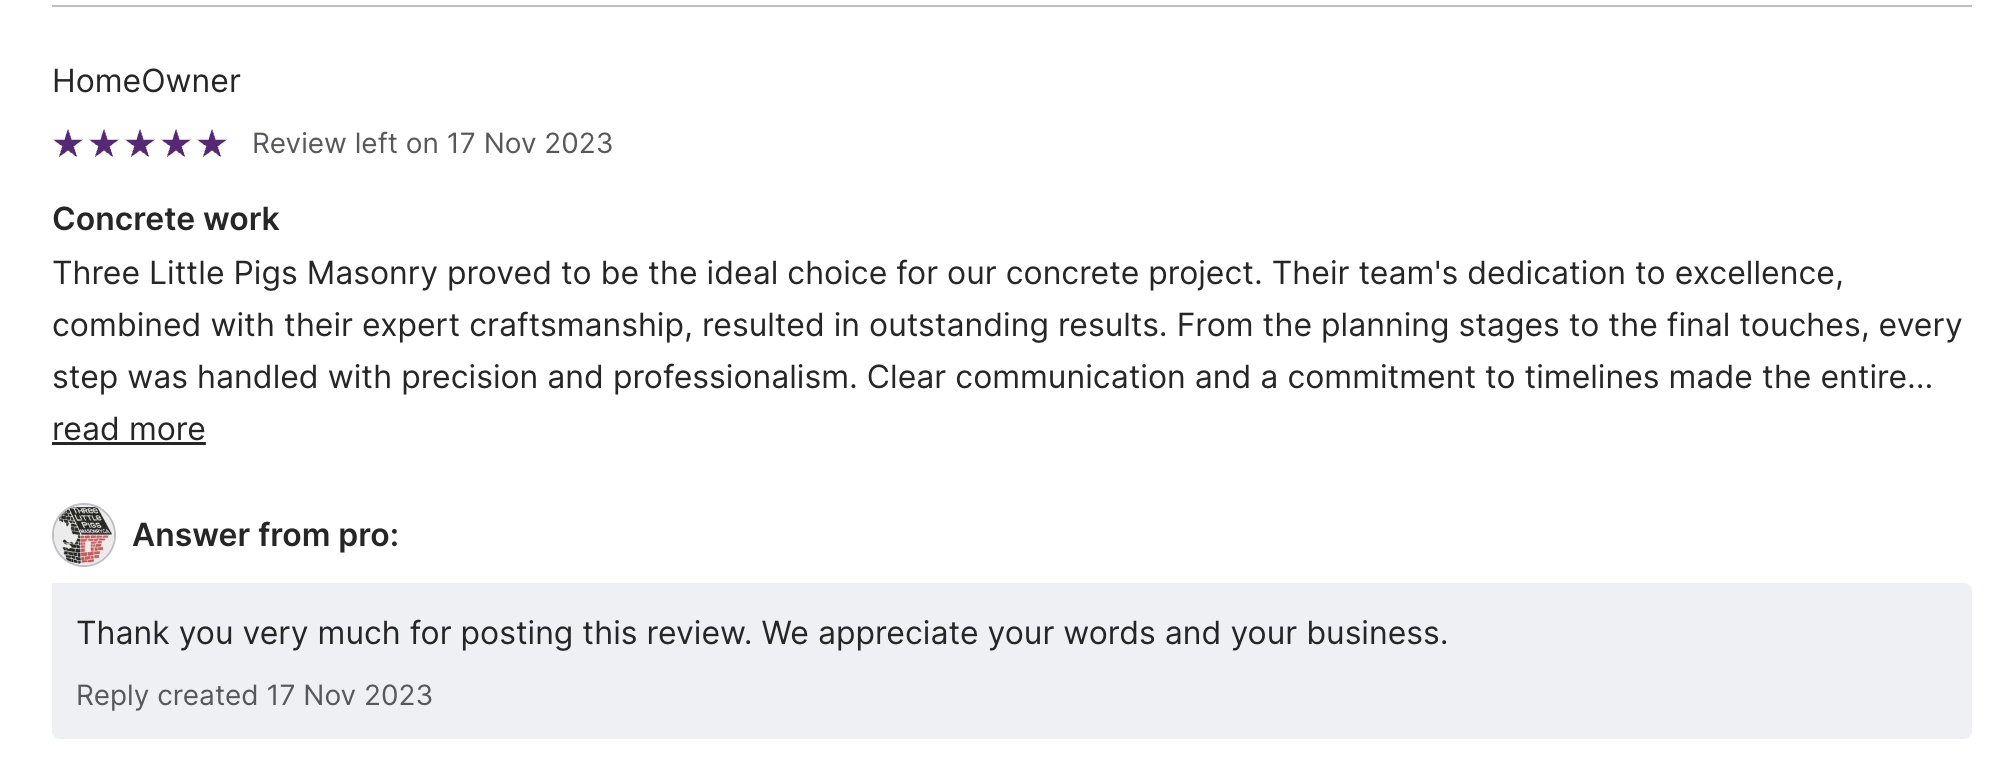This screenshot has width=2000, height=762.
Task: Click the review line starting 'Three Little Pigs Masonry proved'
Action: pyautogui.click(x=946, y=273)
